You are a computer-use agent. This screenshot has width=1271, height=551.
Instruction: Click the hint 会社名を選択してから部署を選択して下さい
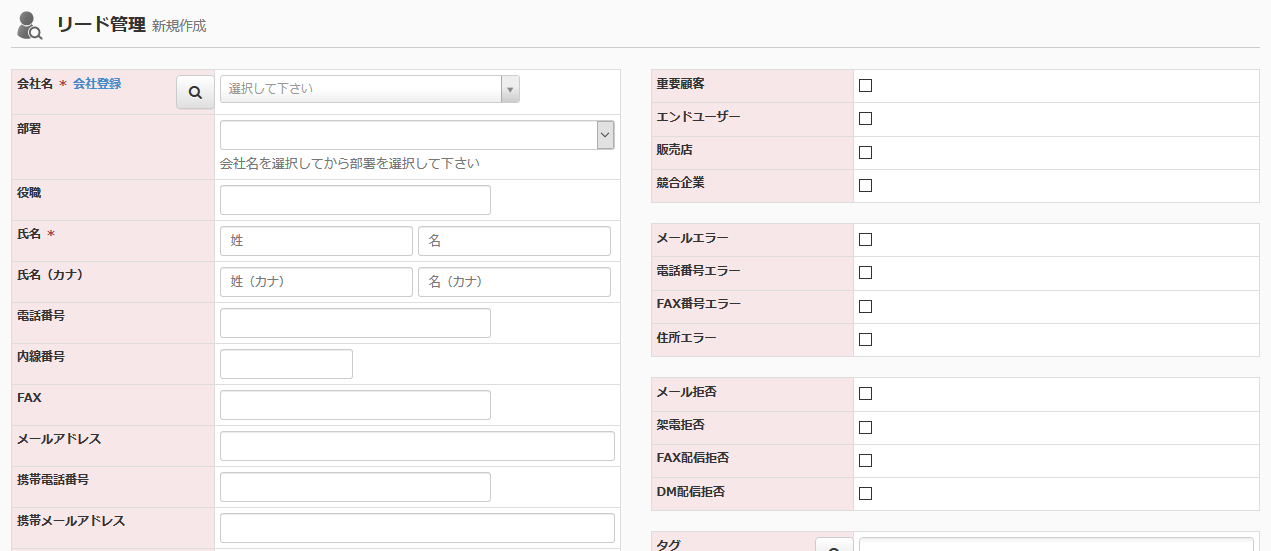(350, 164)
